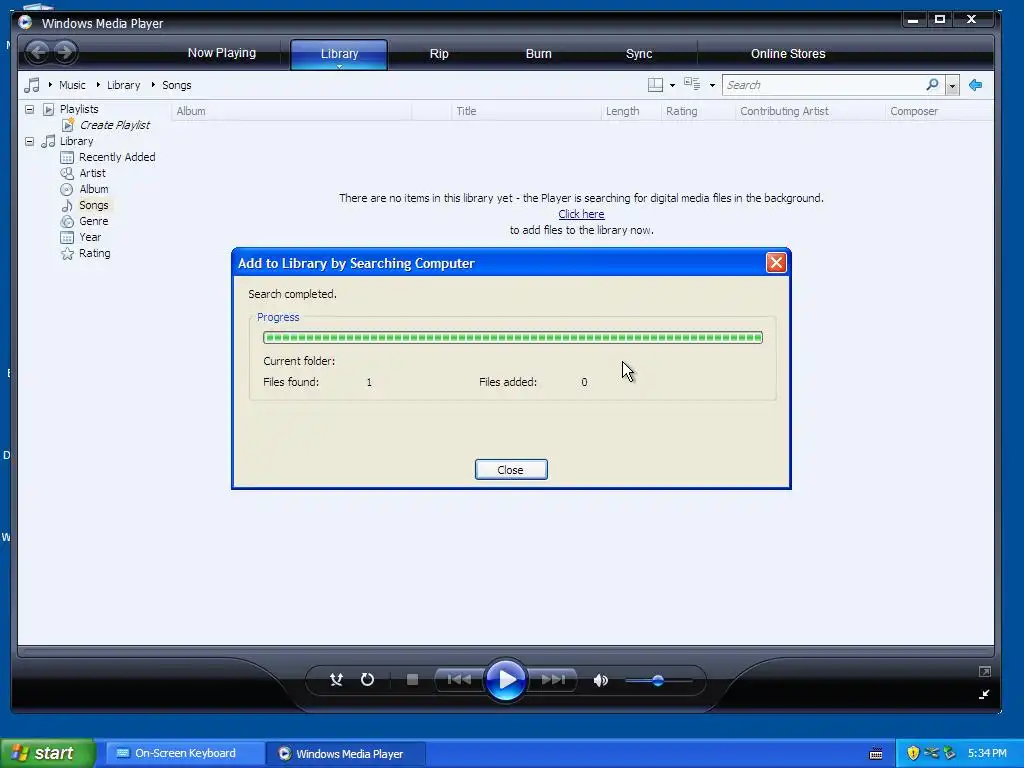Switch to the Rip tab
Viewport: 1024px width, 768px height.
439,54
